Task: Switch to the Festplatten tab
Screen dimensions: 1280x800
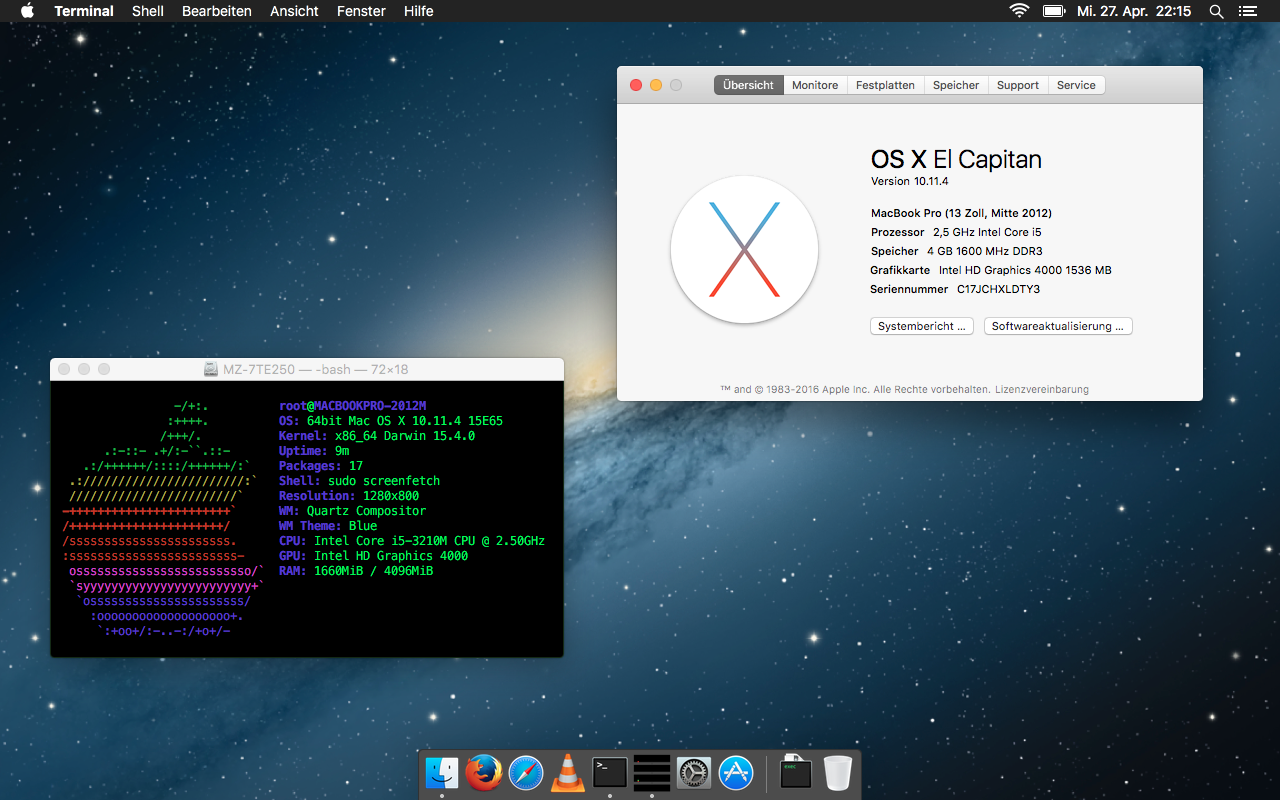Action: [885, 85]
